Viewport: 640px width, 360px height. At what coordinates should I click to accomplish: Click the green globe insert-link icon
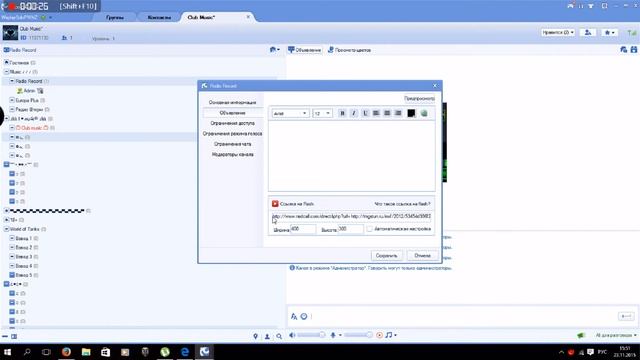424,113
